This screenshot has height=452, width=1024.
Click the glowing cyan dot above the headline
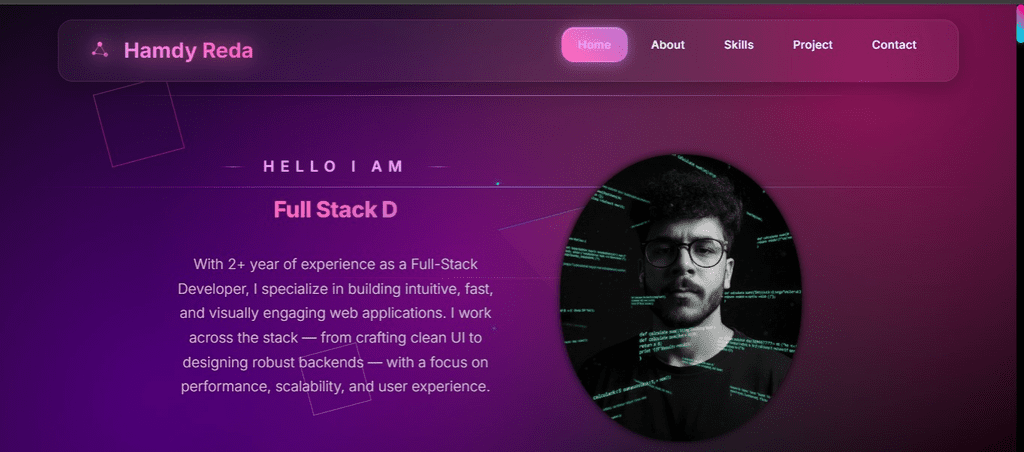[x=498, y=184]
